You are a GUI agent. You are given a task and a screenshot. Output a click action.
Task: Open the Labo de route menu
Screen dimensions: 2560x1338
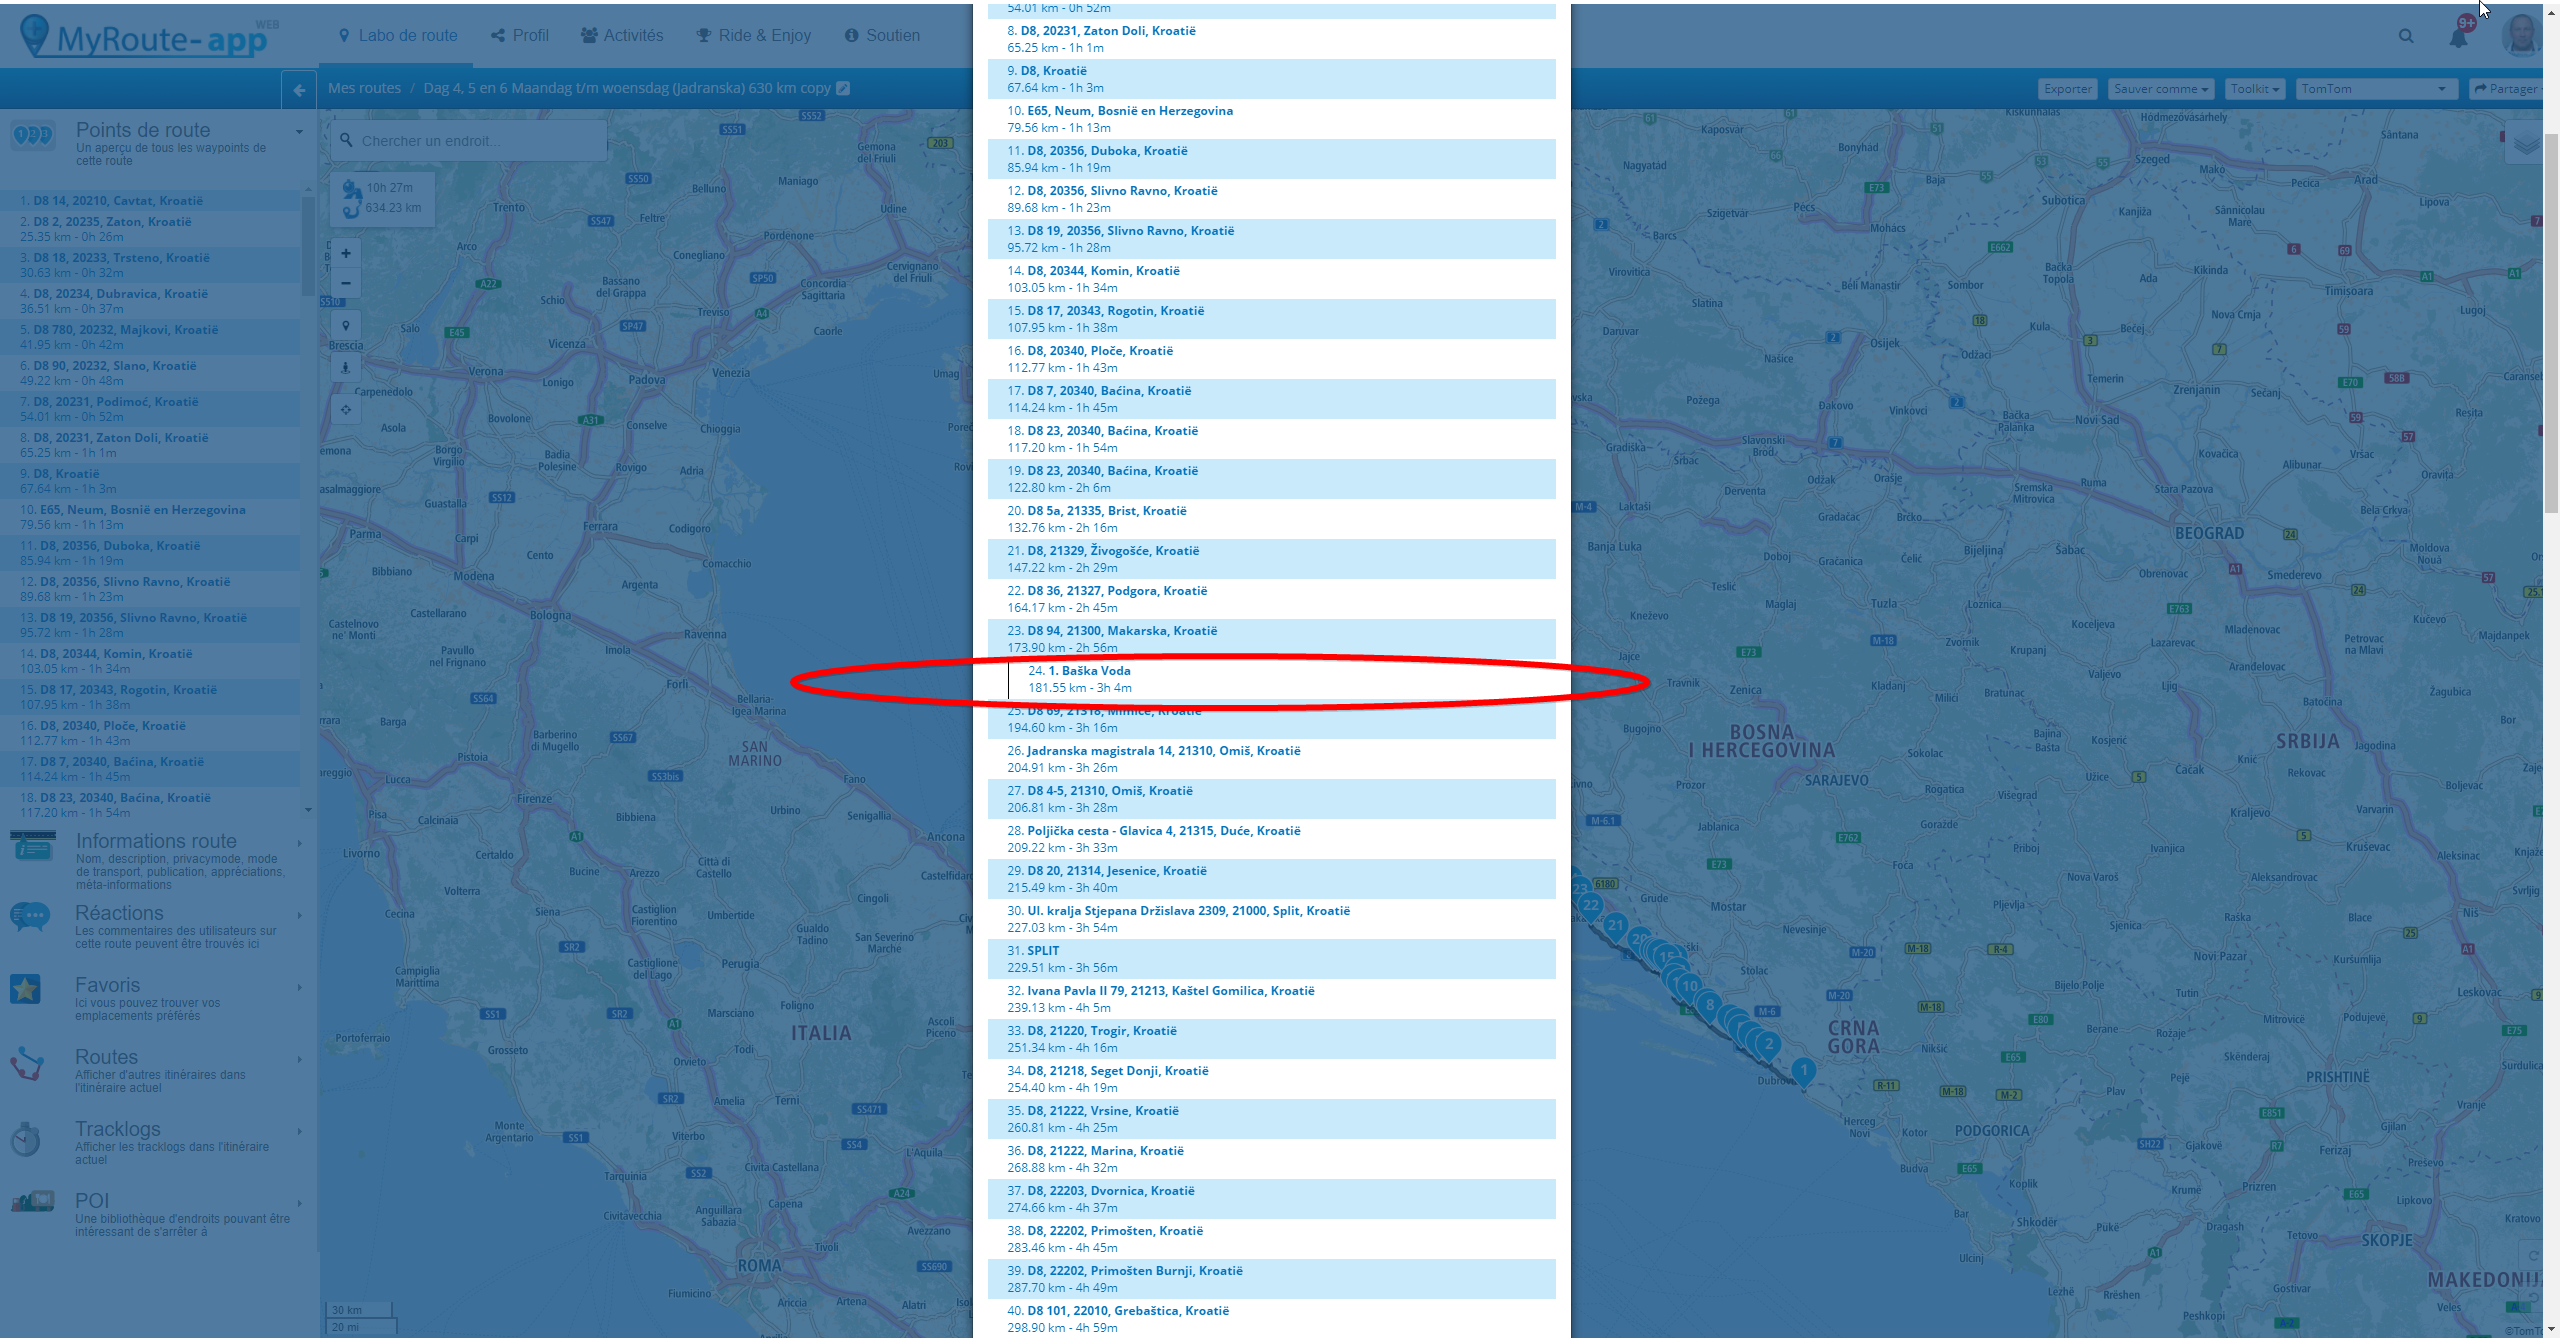click(x=398, y=36)
